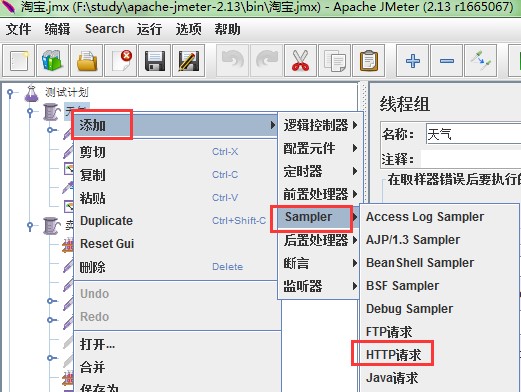
Task: Click the Undo arrow toolbar icon
Action: 232,61
